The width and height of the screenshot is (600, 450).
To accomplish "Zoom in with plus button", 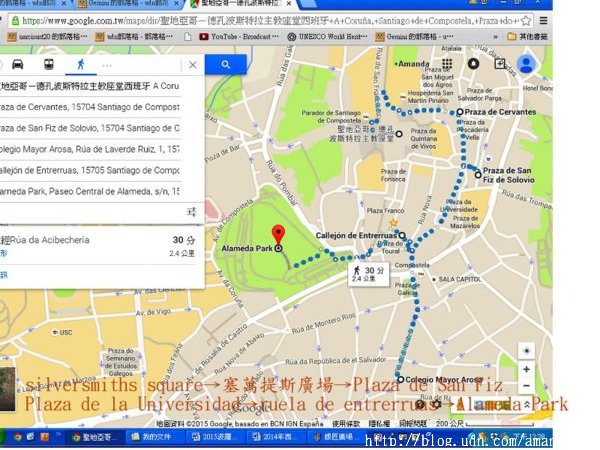I will click(527, 370).
